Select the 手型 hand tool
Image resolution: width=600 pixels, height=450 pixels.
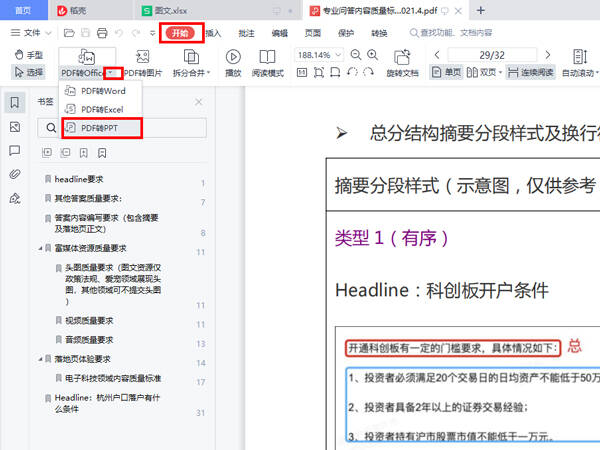[x=29, y=55]
